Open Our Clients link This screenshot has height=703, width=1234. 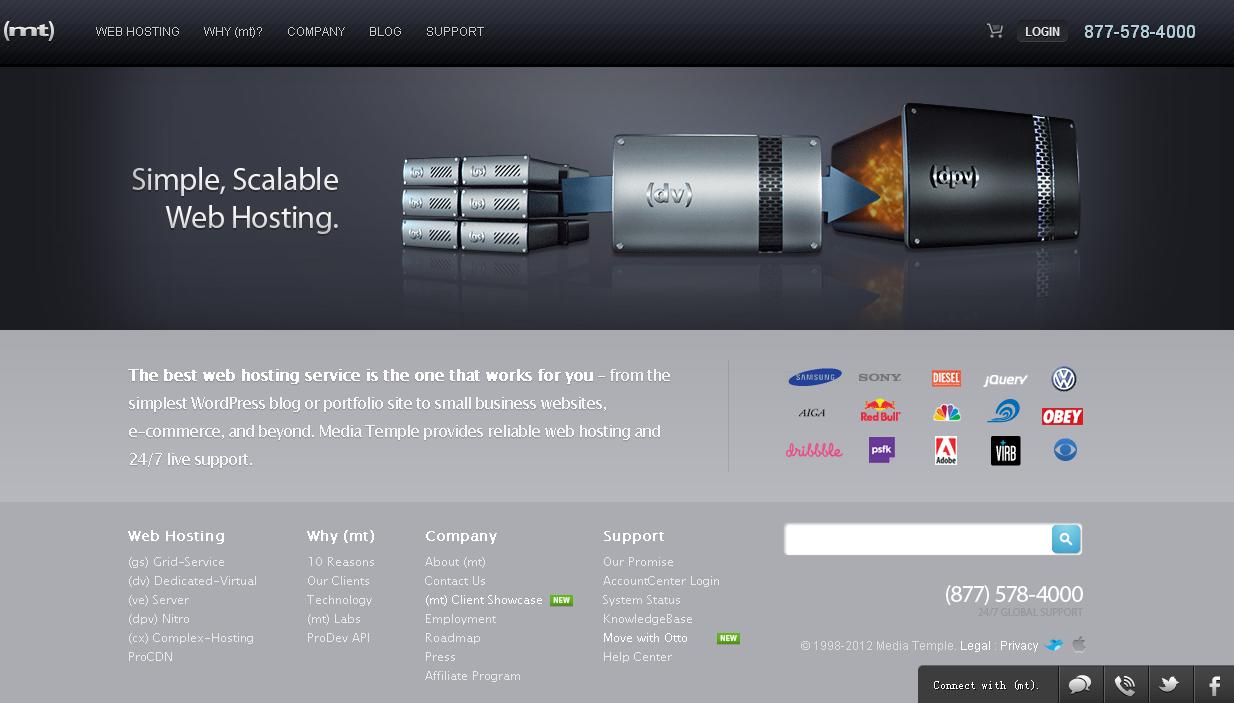pos(338,581)
